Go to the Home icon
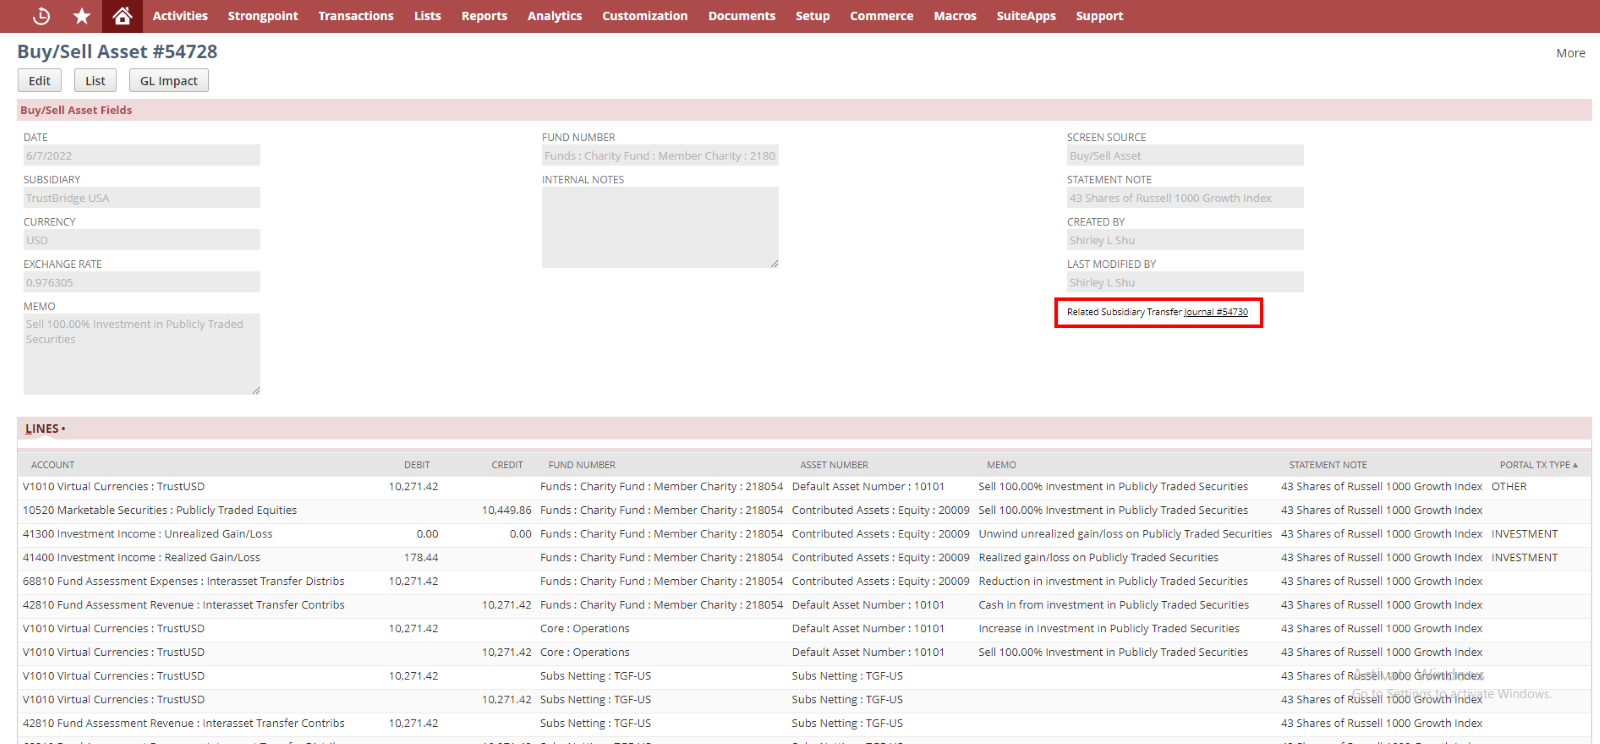1600x744 pixels. (122, 16)
